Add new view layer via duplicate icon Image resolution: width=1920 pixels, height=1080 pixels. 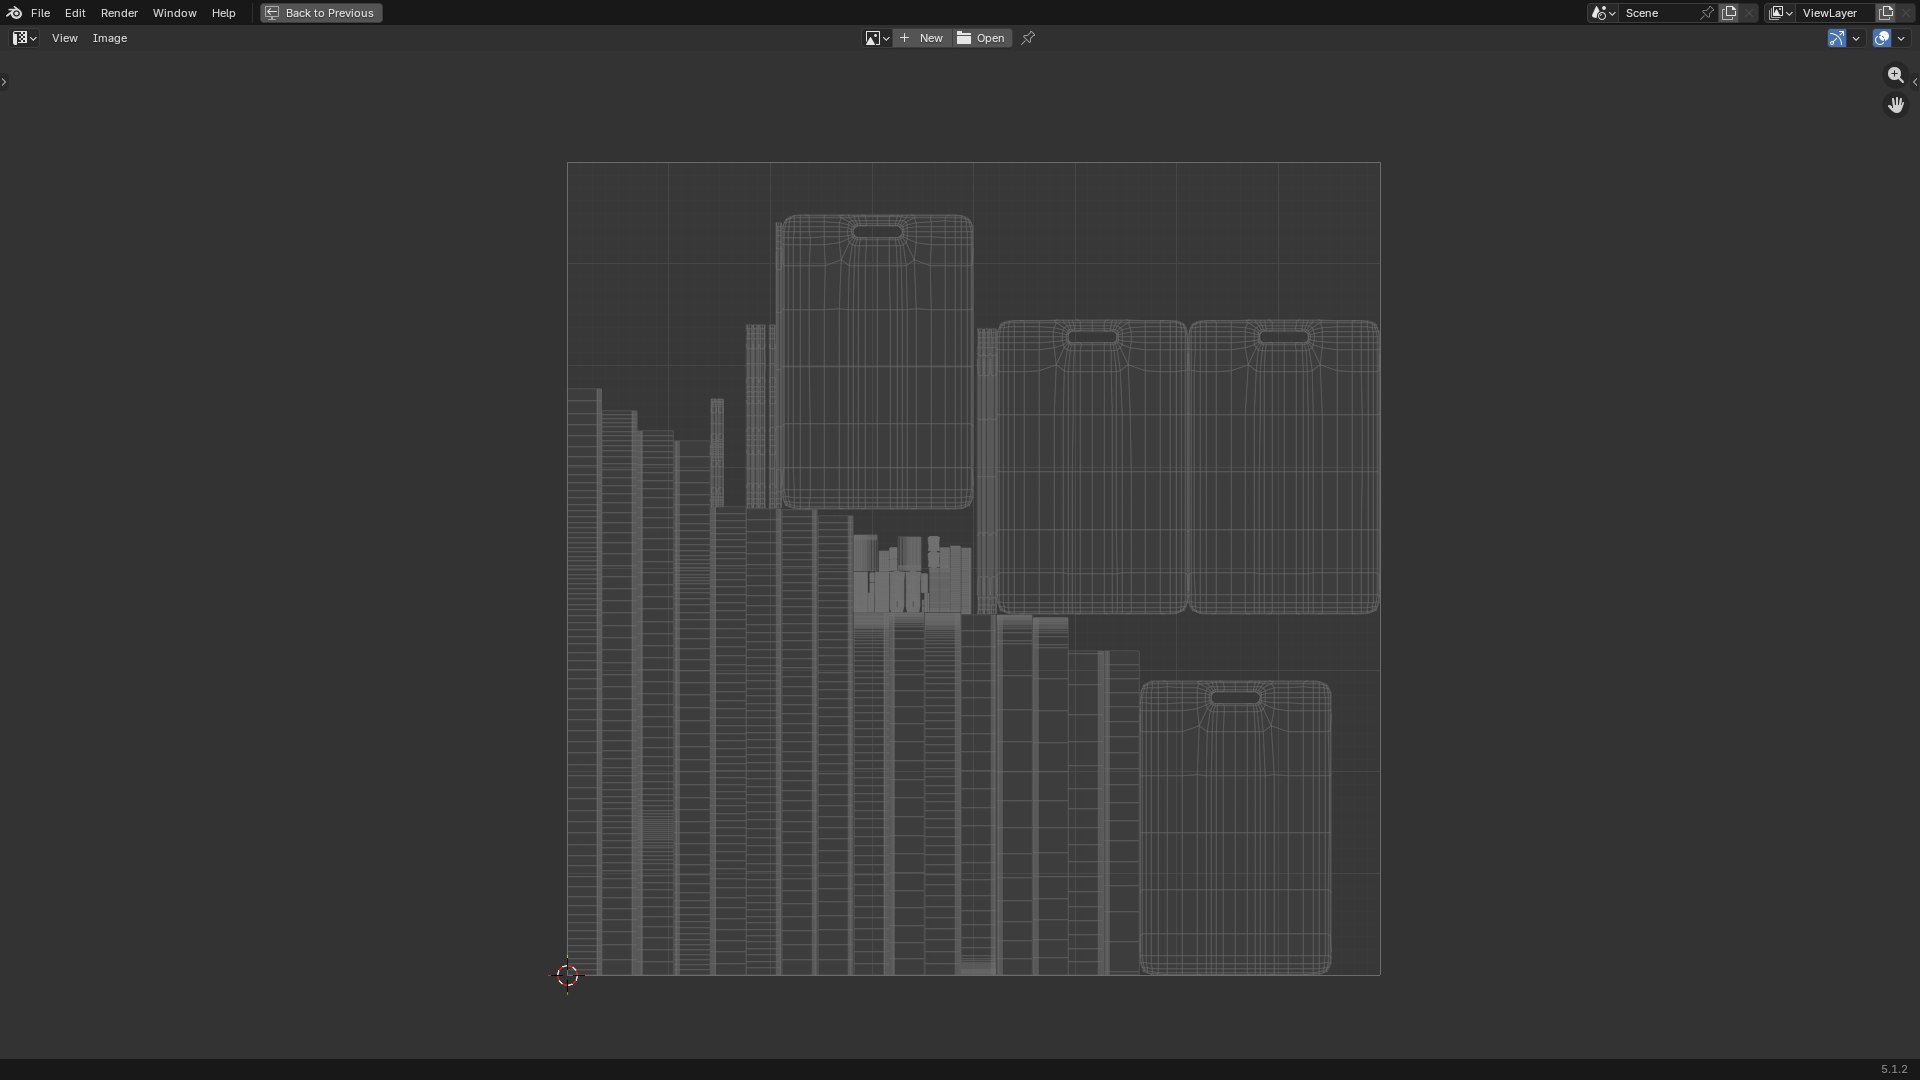(x=1886, y=13)
